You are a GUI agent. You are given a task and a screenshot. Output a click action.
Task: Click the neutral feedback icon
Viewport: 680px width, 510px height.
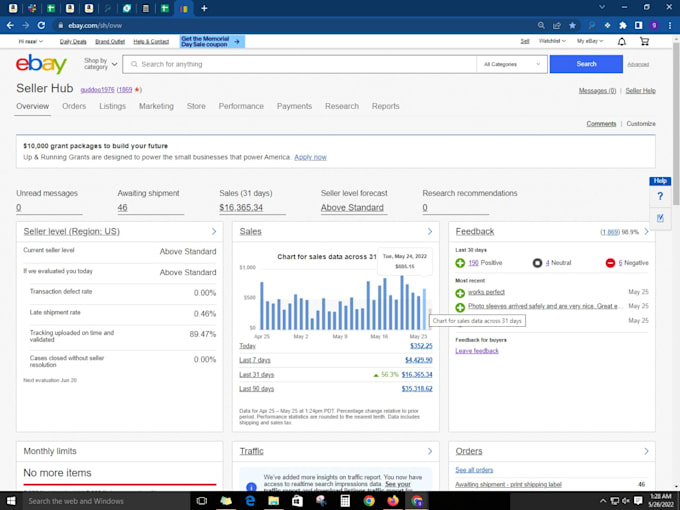537,263
